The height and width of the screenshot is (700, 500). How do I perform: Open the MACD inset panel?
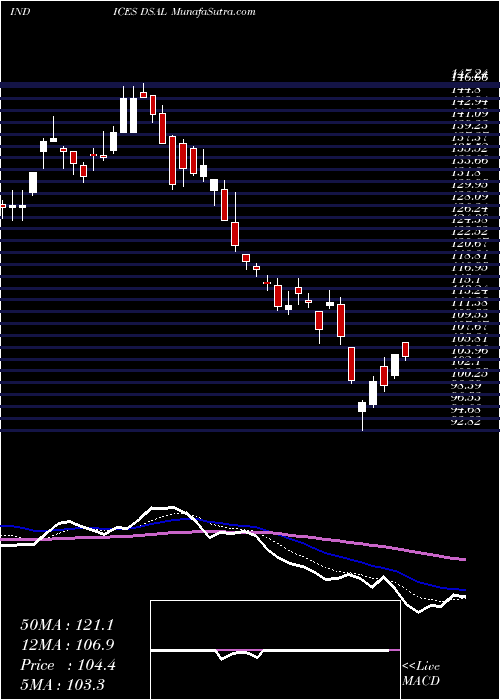pos(275,650)
